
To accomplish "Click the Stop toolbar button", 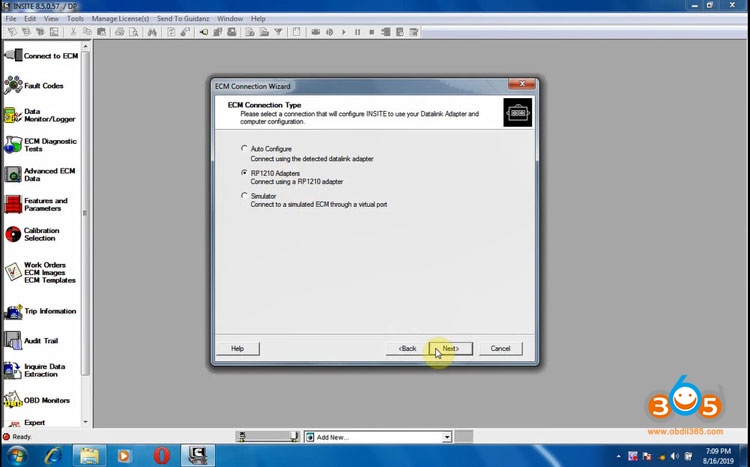I will [371, 32].
